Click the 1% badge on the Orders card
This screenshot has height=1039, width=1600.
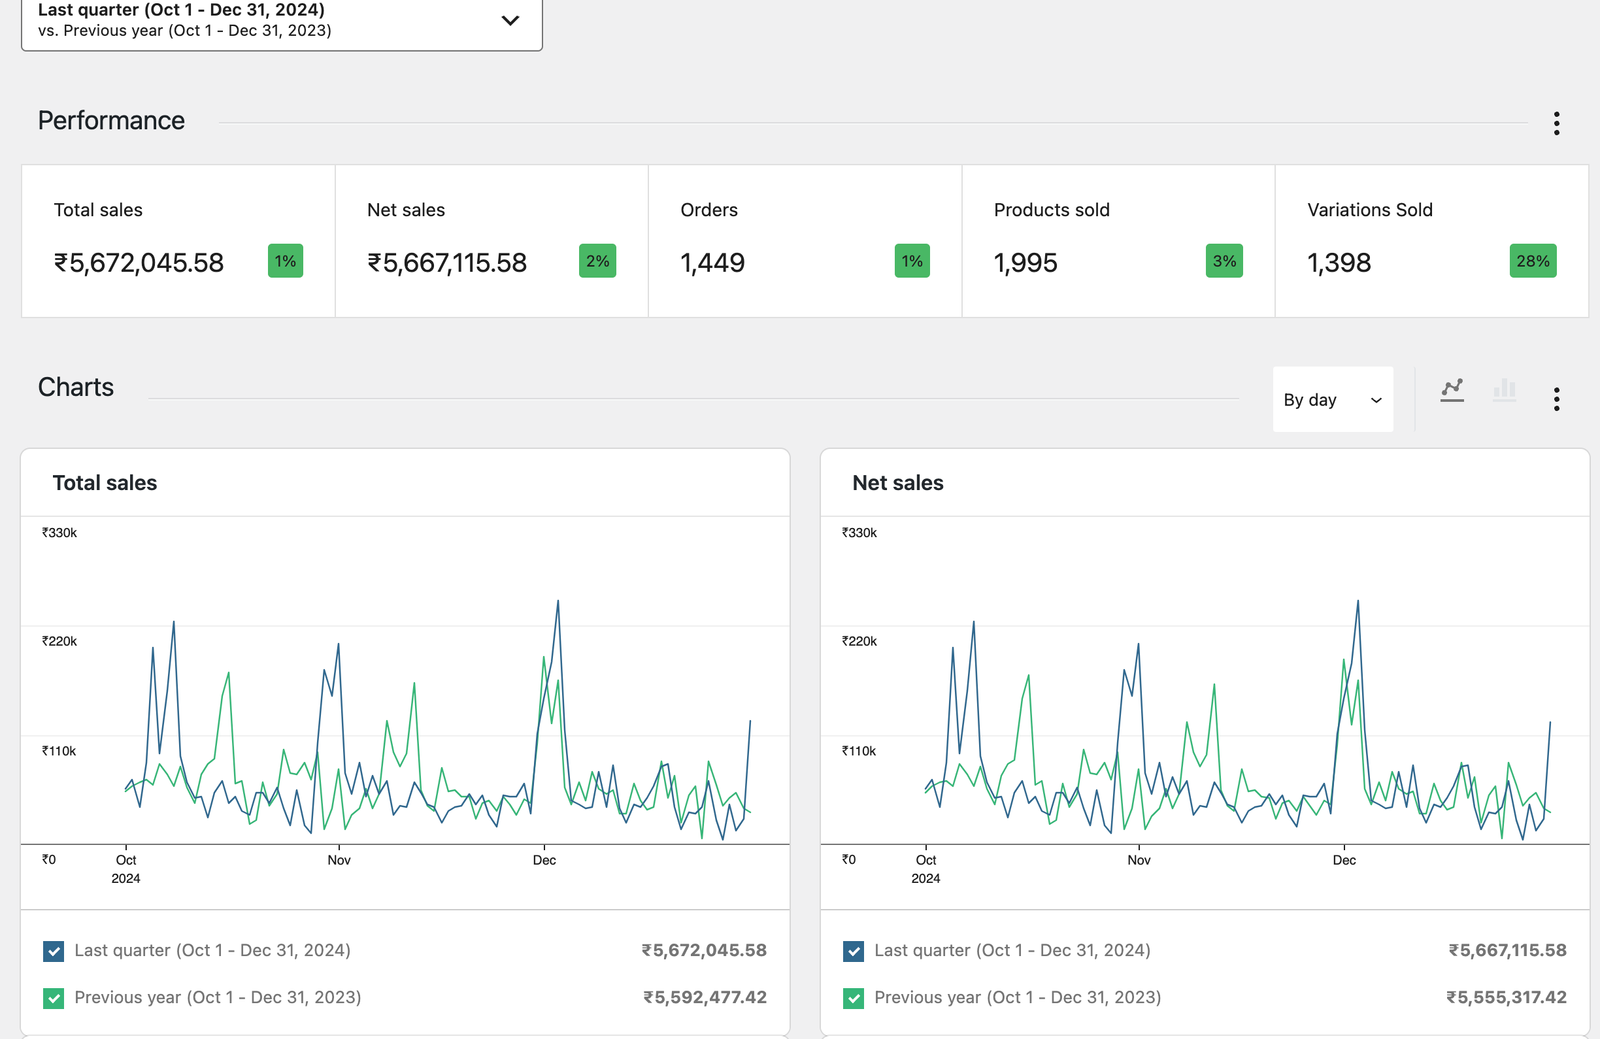pos(911,261)
